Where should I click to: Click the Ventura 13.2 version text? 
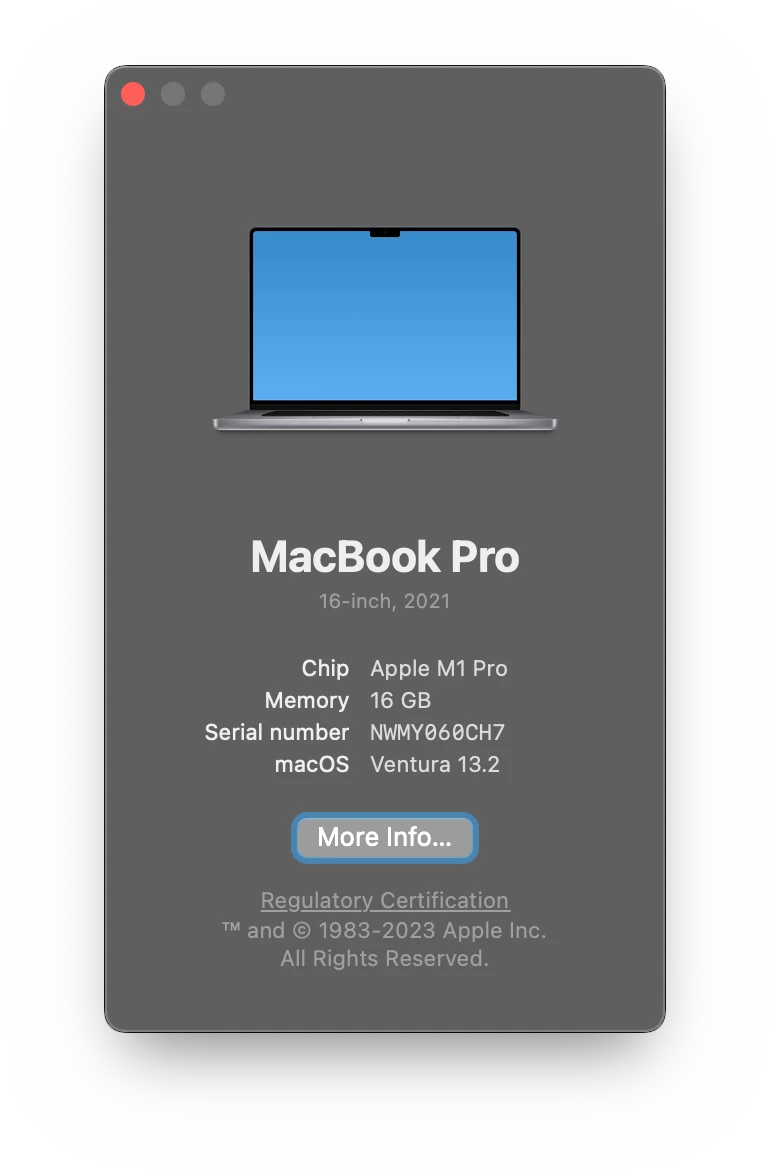point(435,764)
